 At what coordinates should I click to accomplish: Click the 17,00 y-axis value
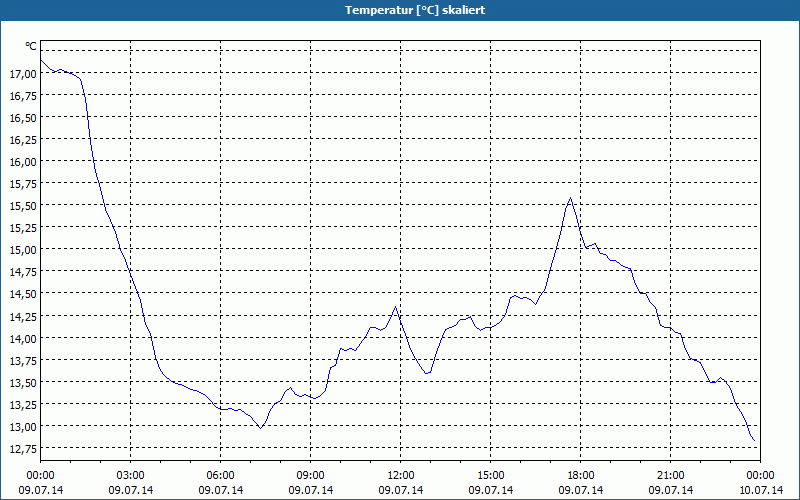pos(23,73)
